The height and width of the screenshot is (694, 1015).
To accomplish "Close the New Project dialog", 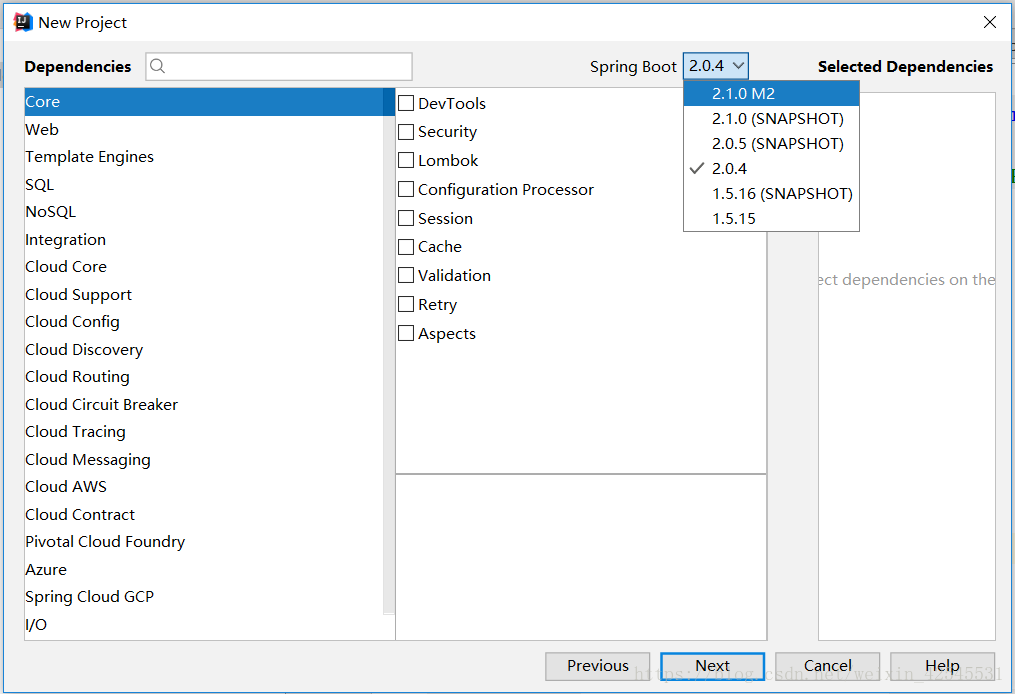I will (x=989, y=22).
